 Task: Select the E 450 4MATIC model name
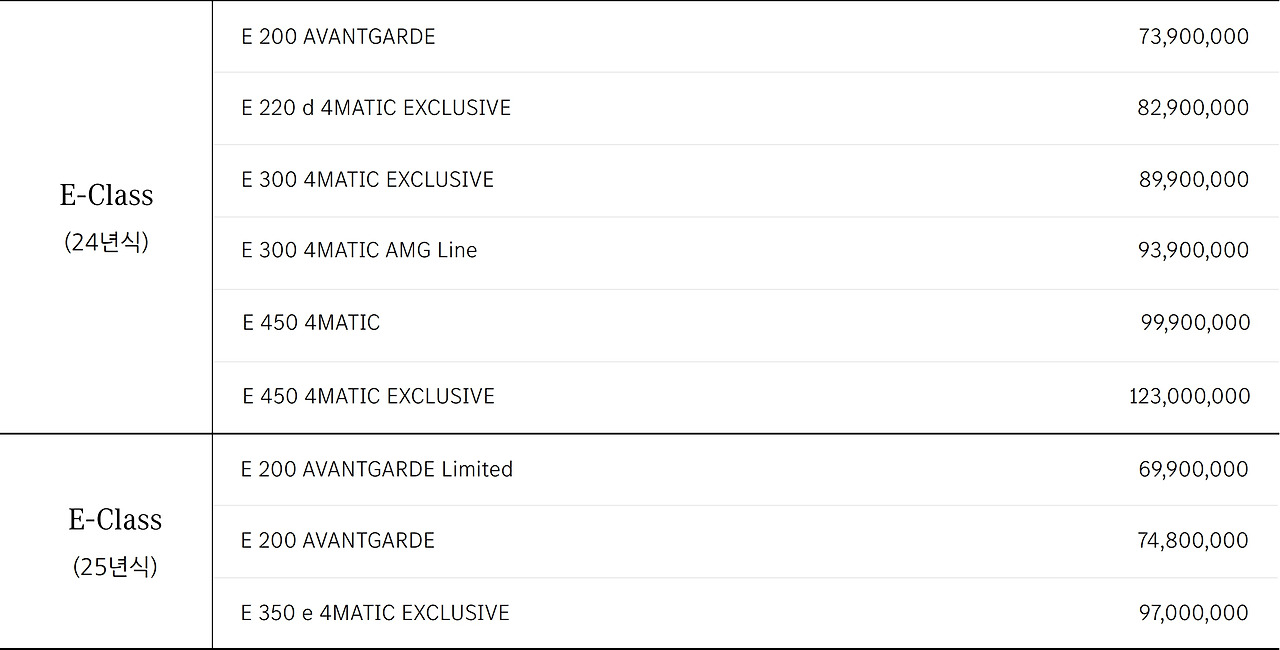(x=311, y=323)
